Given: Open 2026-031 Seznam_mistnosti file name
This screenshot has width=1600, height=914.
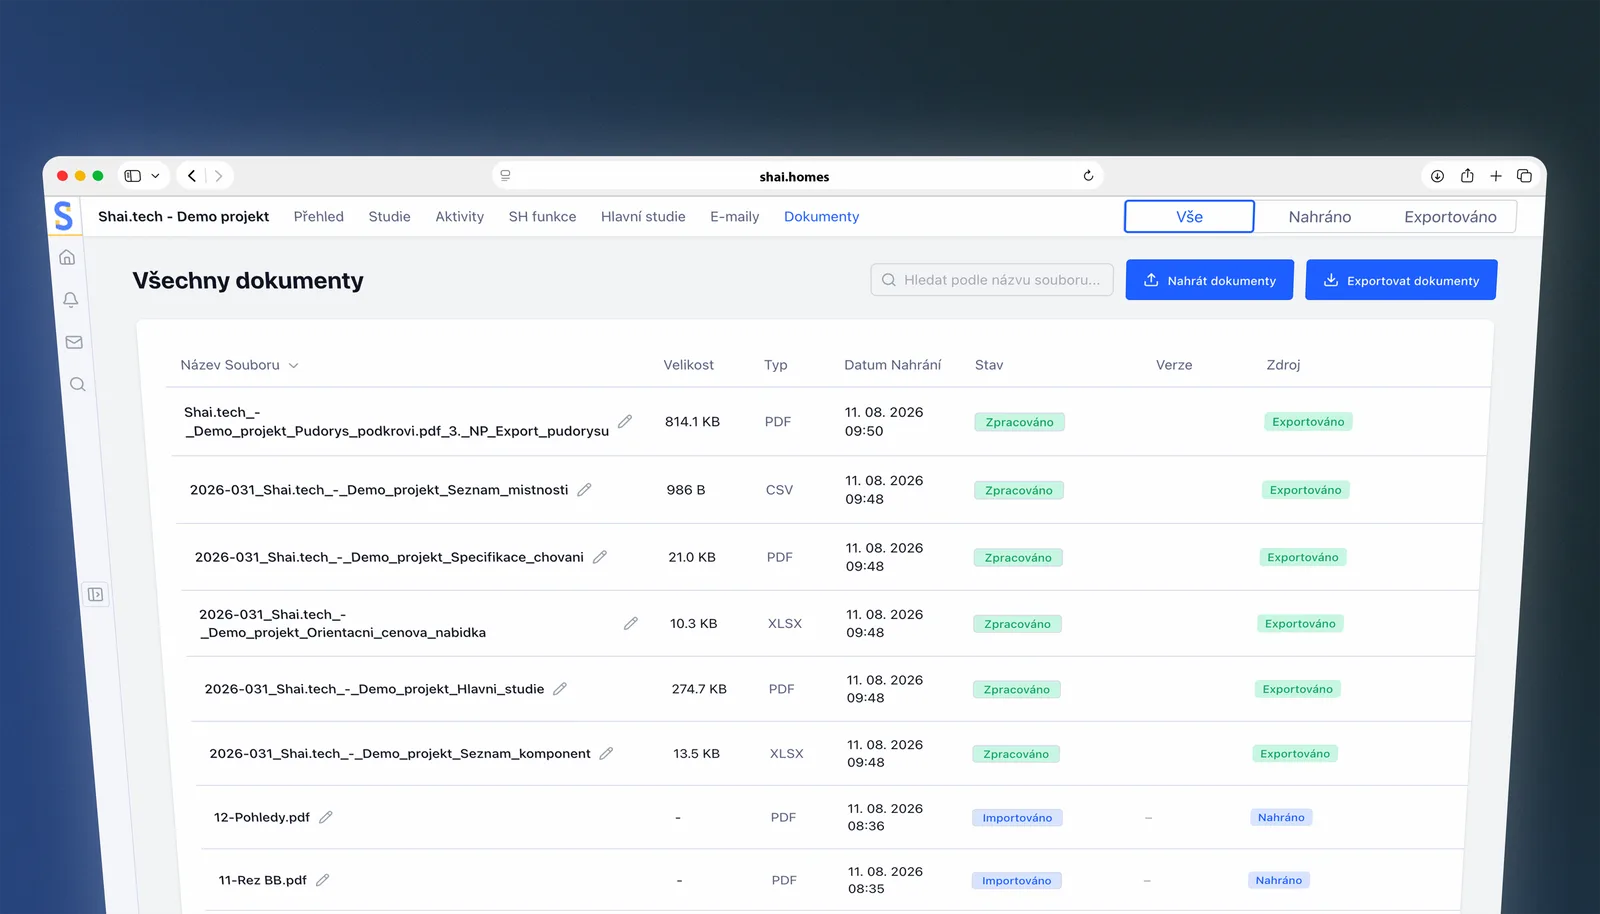Looking at the screenshot, I should (x=379, y=490).
